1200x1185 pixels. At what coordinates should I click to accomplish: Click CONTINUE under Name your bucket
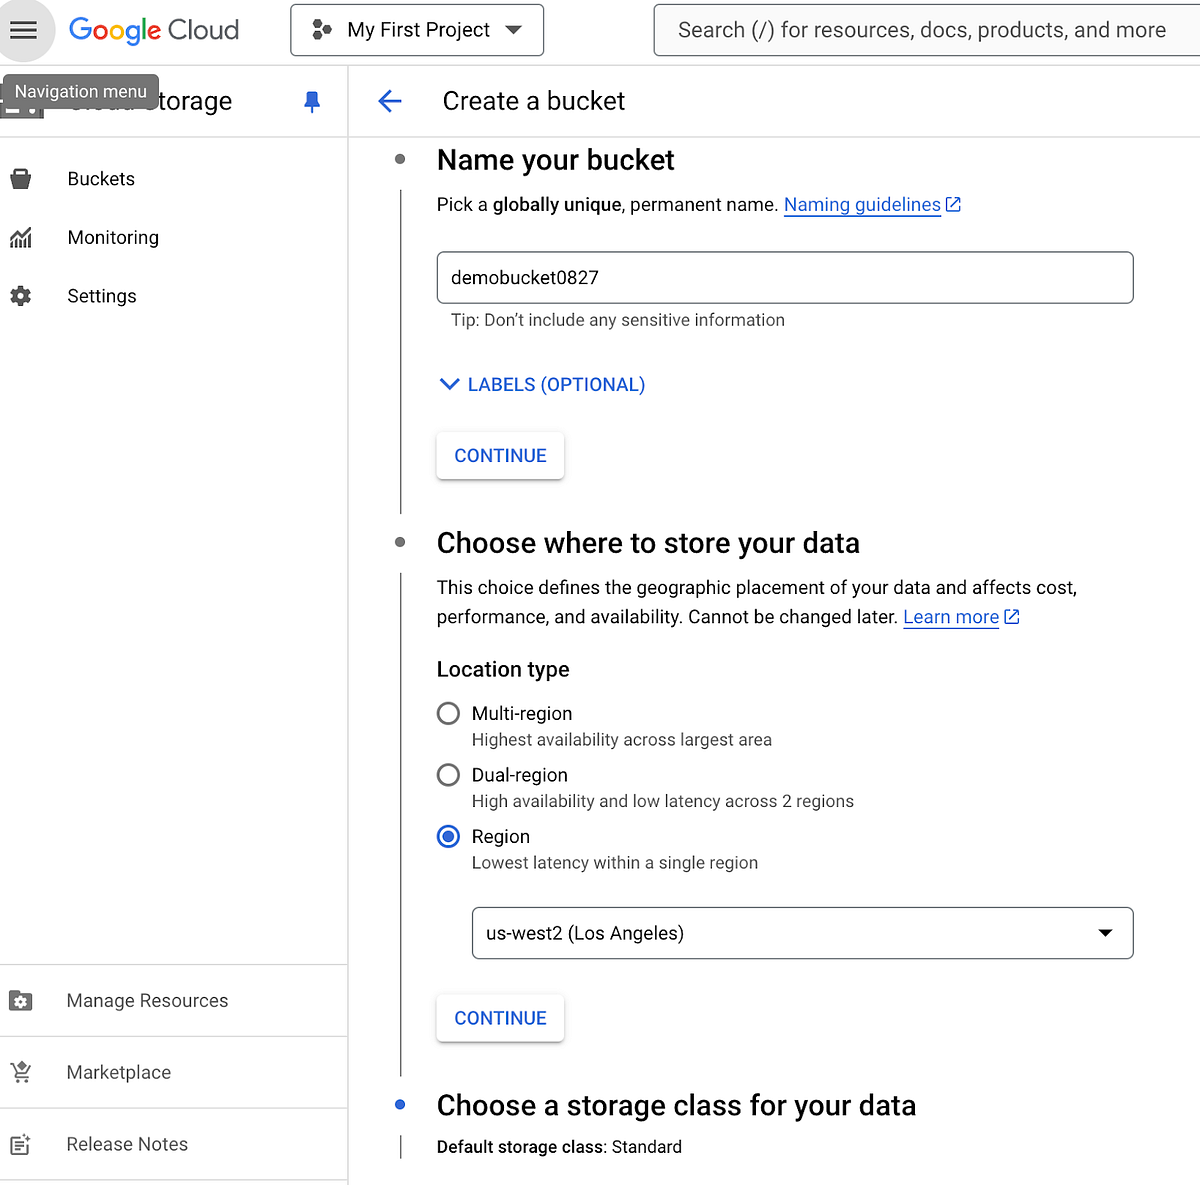pos(500,455)
